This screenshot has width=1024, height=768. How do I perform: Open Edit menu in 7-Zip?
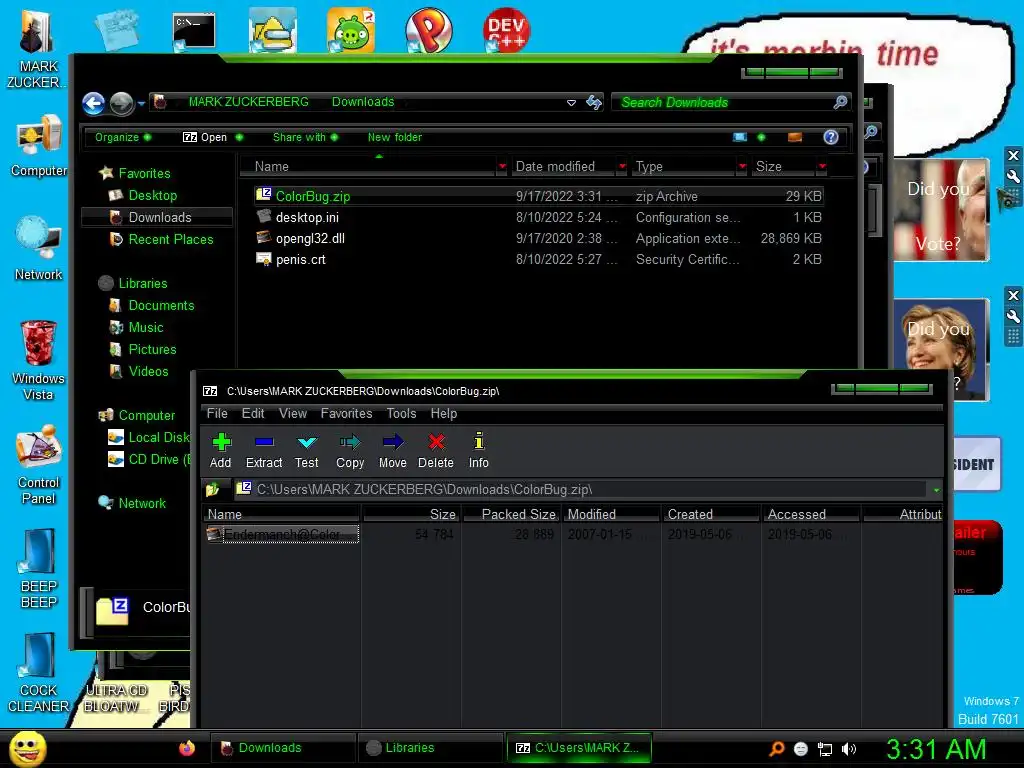click(x=253, y=413)
